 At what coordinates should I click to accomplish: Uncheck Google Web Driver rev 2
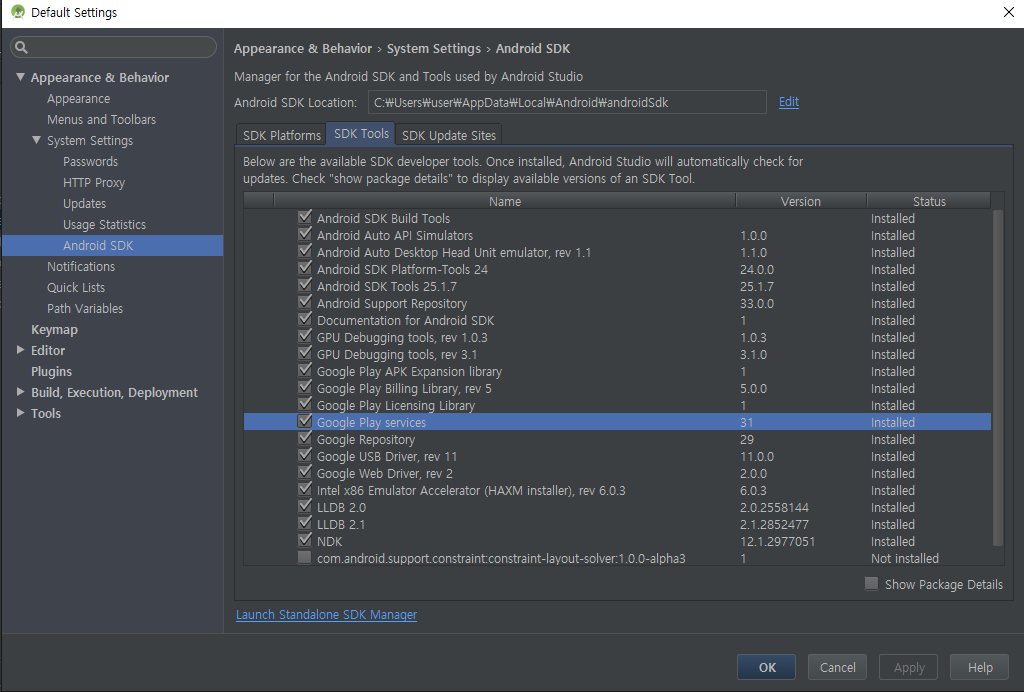304,472
